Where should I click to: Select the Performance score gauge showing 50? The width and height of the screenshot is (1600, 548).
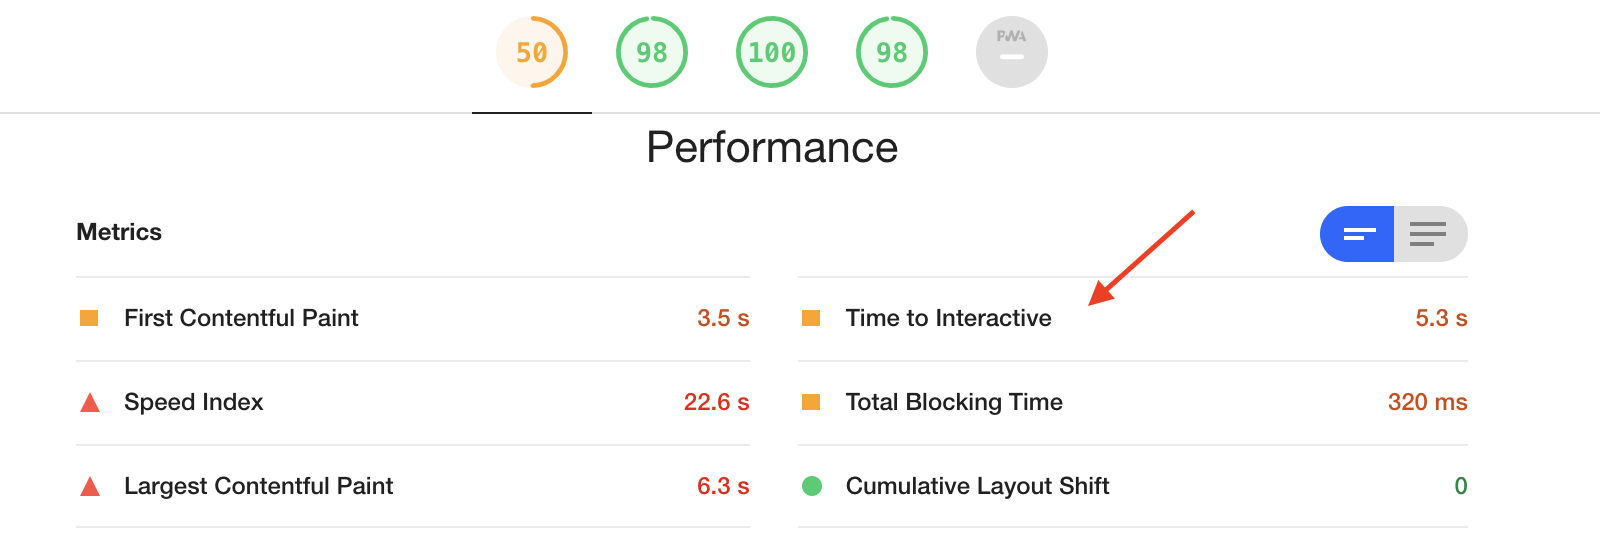pyautogui.click(x=532, y=52)
